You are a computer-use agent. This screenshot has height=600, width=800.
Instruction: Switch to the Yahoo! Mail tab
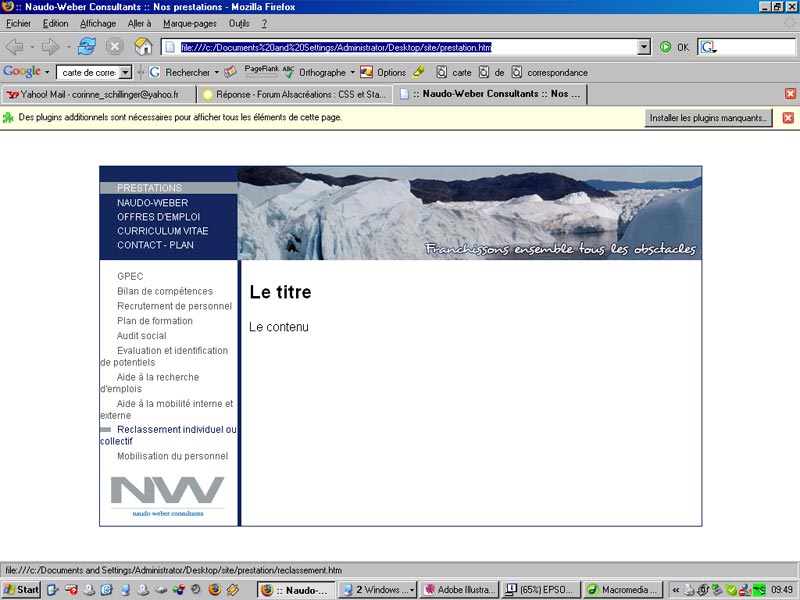[97, 94]
